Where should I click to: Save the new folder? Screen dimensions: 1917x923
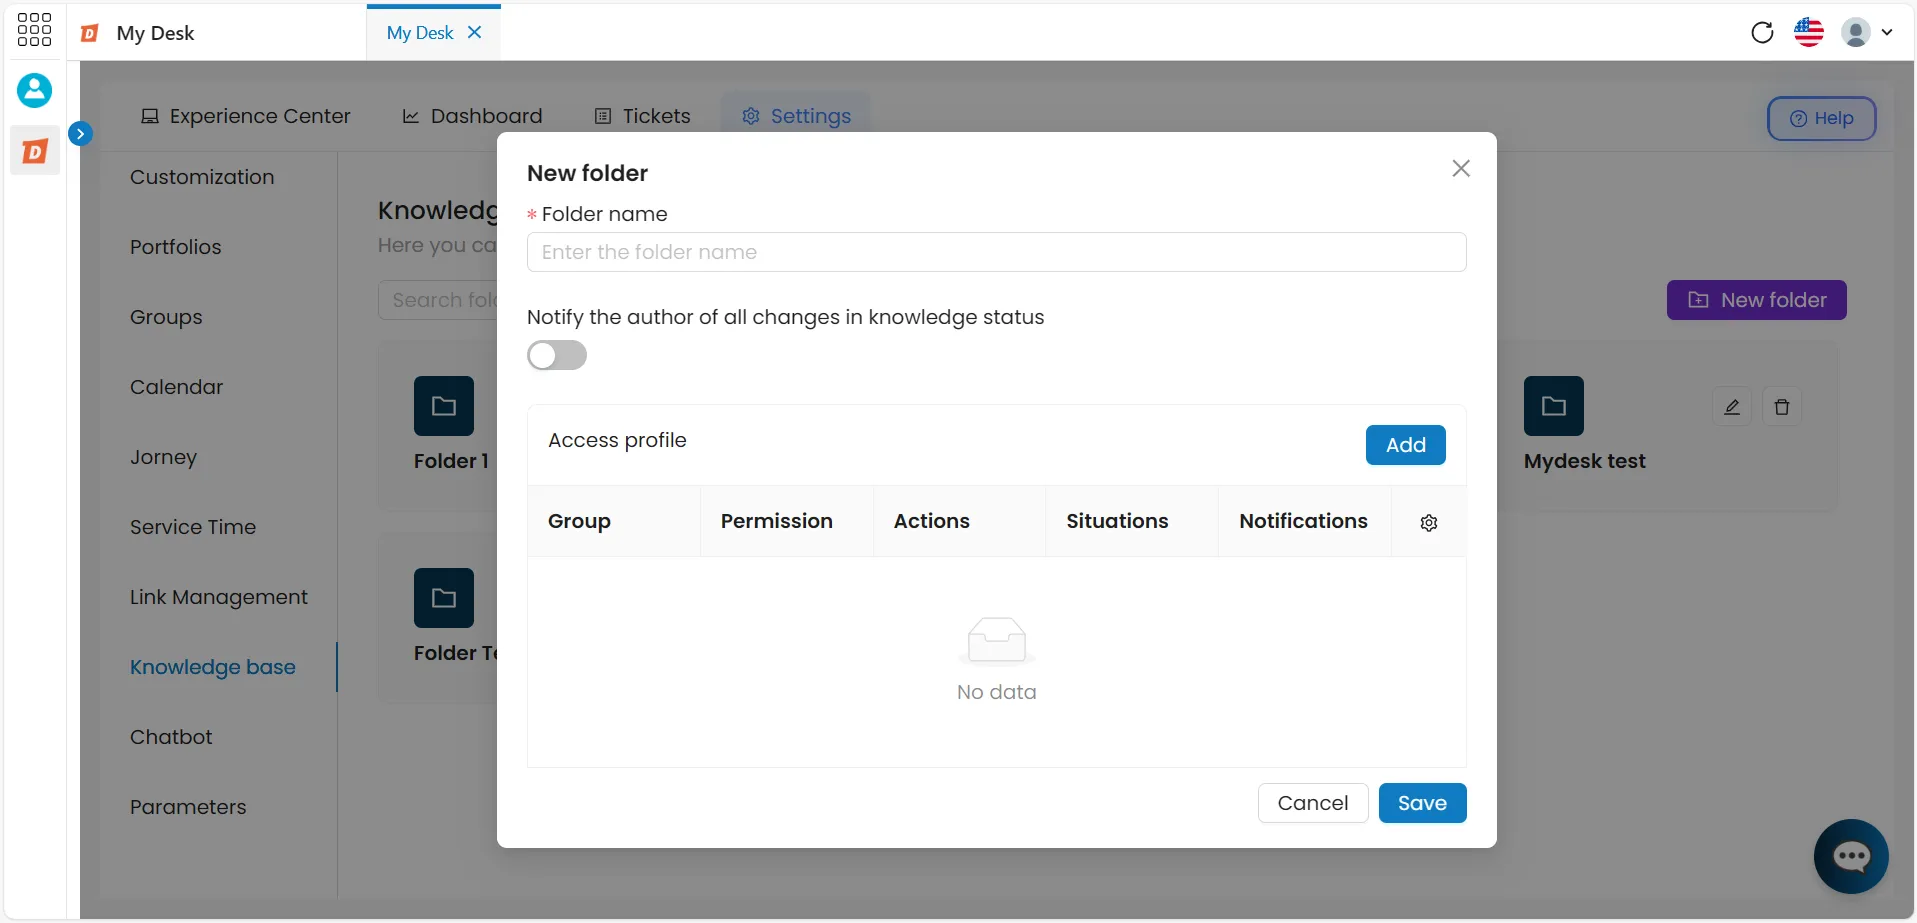tap(1422, 803)
